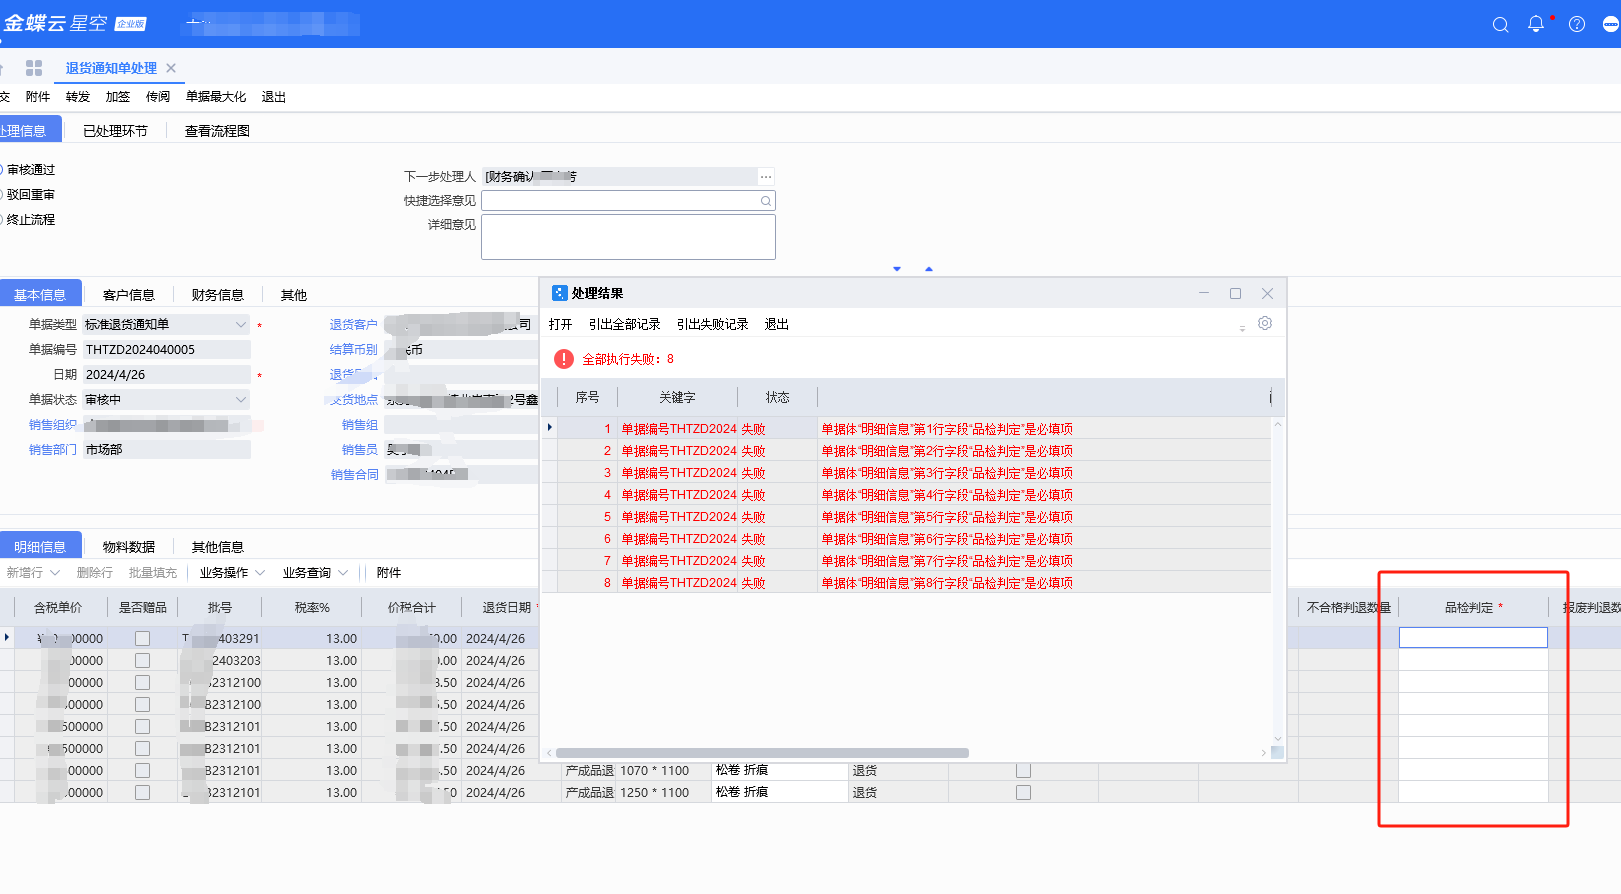Image resolution: width=1621 pixels, height=894 pixels.
Task: Click 单据最大化 in the toolbar
Action: click(x=215, y=97)
